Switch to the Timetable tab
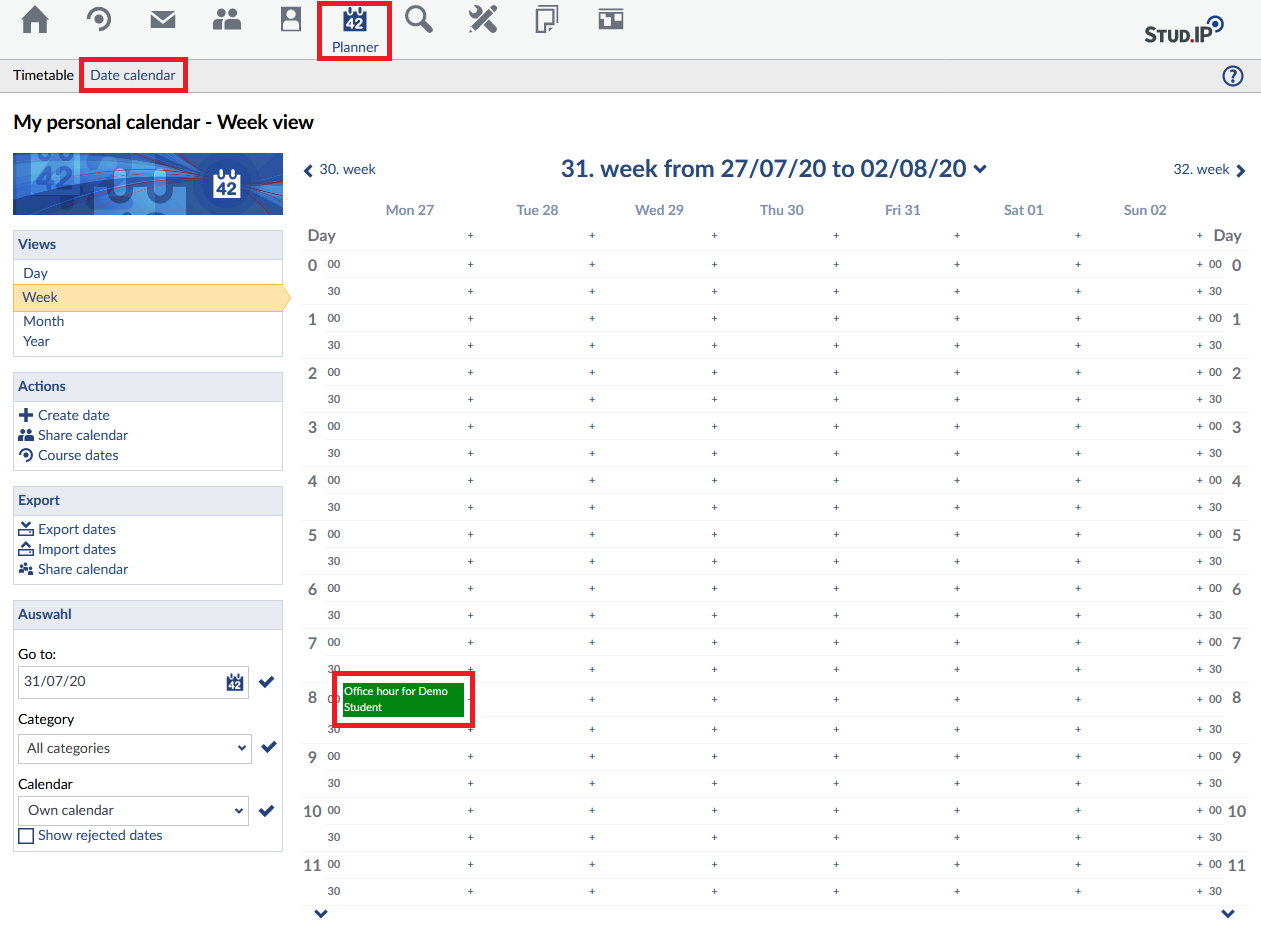The height and width of the screenshot is (946, 1261). pyautogui.click(x=43, y=76)
